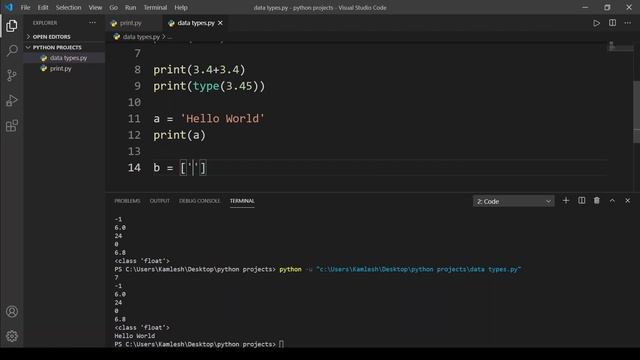Open print.py in the Explorer tree
The width and height of the screenshot is (640, 360).
pos(64,69)
